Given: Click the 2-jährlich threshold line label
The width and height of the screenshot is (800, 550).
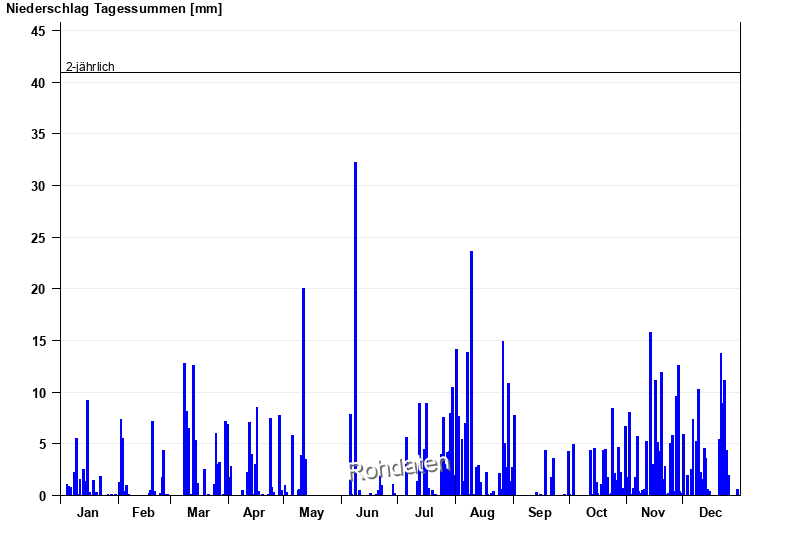Looking at the screenshot, I should click(x=90, y=67).
